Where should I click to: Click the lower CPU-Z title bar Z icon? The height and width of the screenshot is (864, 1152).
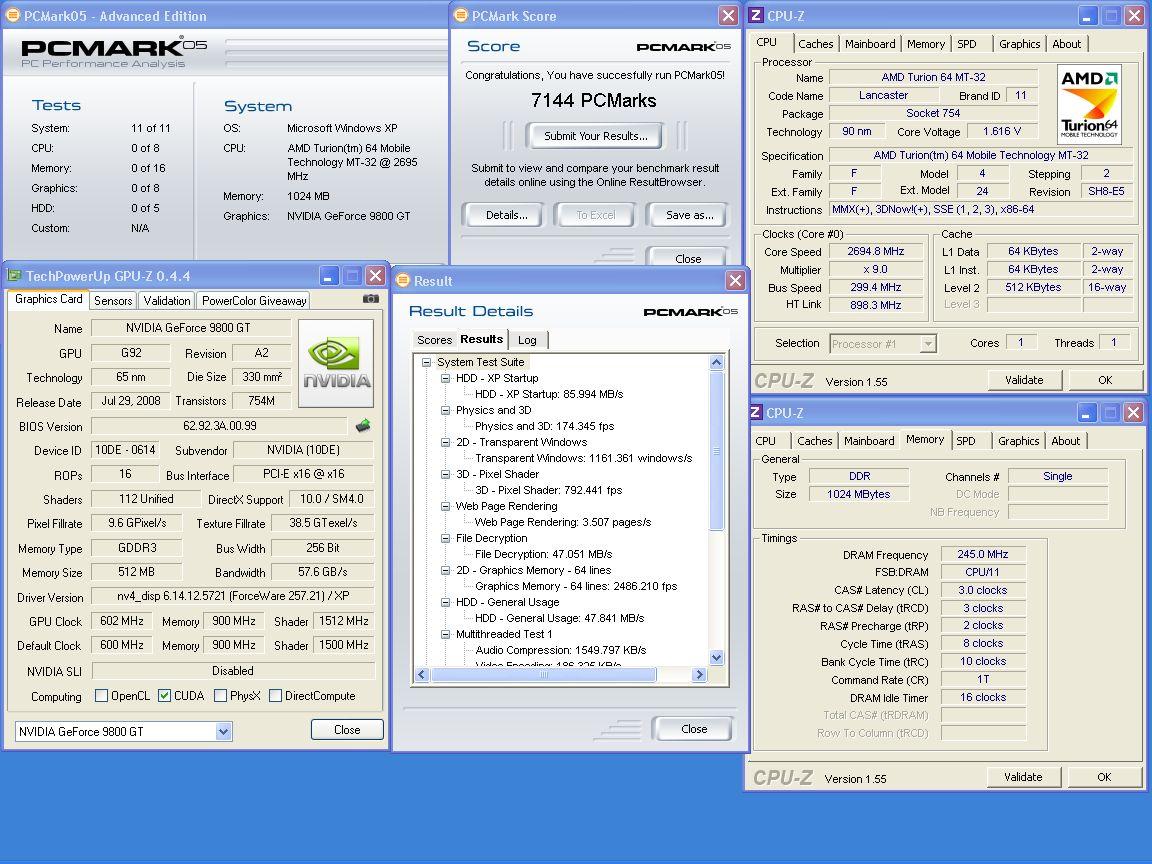756,412
